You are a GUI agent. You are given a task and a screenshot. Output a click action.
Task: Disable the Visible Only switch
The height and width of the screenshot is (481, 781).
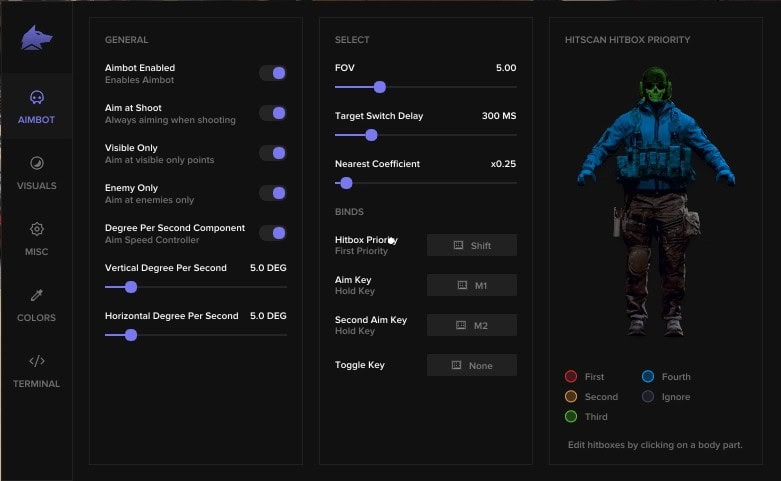click(273, 153)
